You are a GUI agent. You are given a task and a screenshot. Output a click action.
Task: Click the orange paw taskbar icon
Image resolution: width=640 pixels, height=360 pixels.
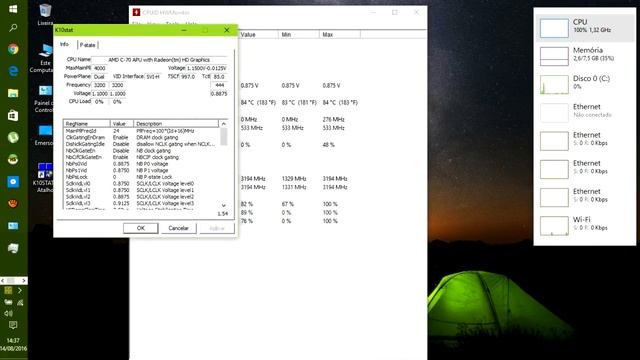pos(13,203)
